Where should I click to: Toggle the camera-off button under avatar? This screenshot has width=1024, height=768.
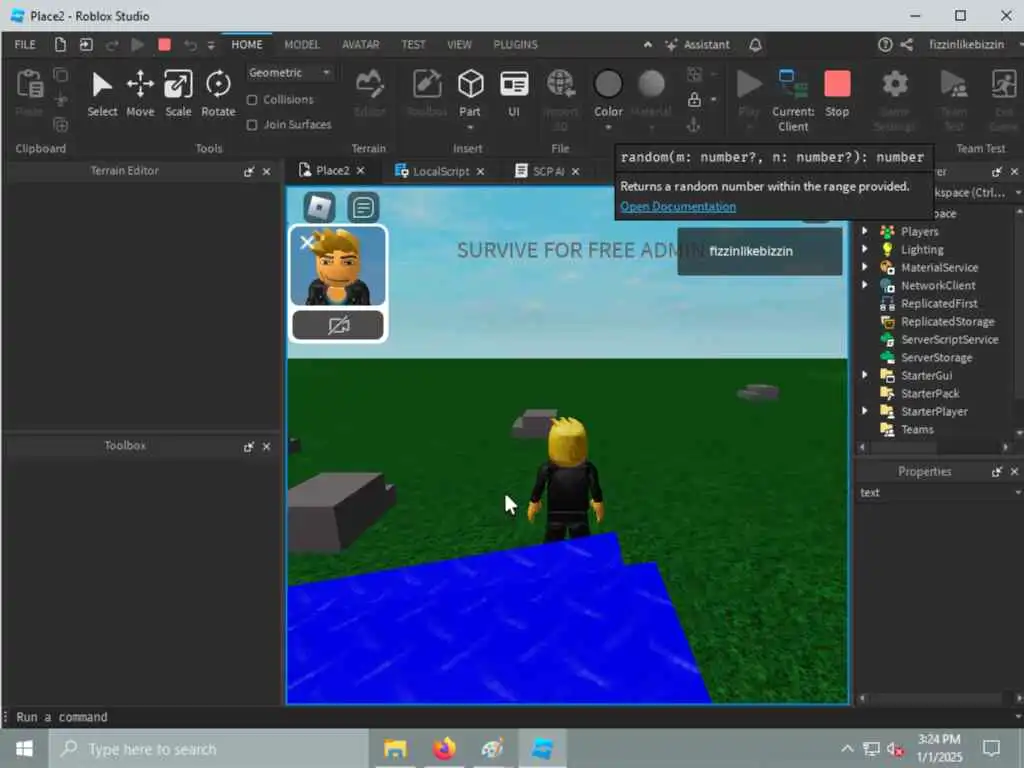click(338, 325)
